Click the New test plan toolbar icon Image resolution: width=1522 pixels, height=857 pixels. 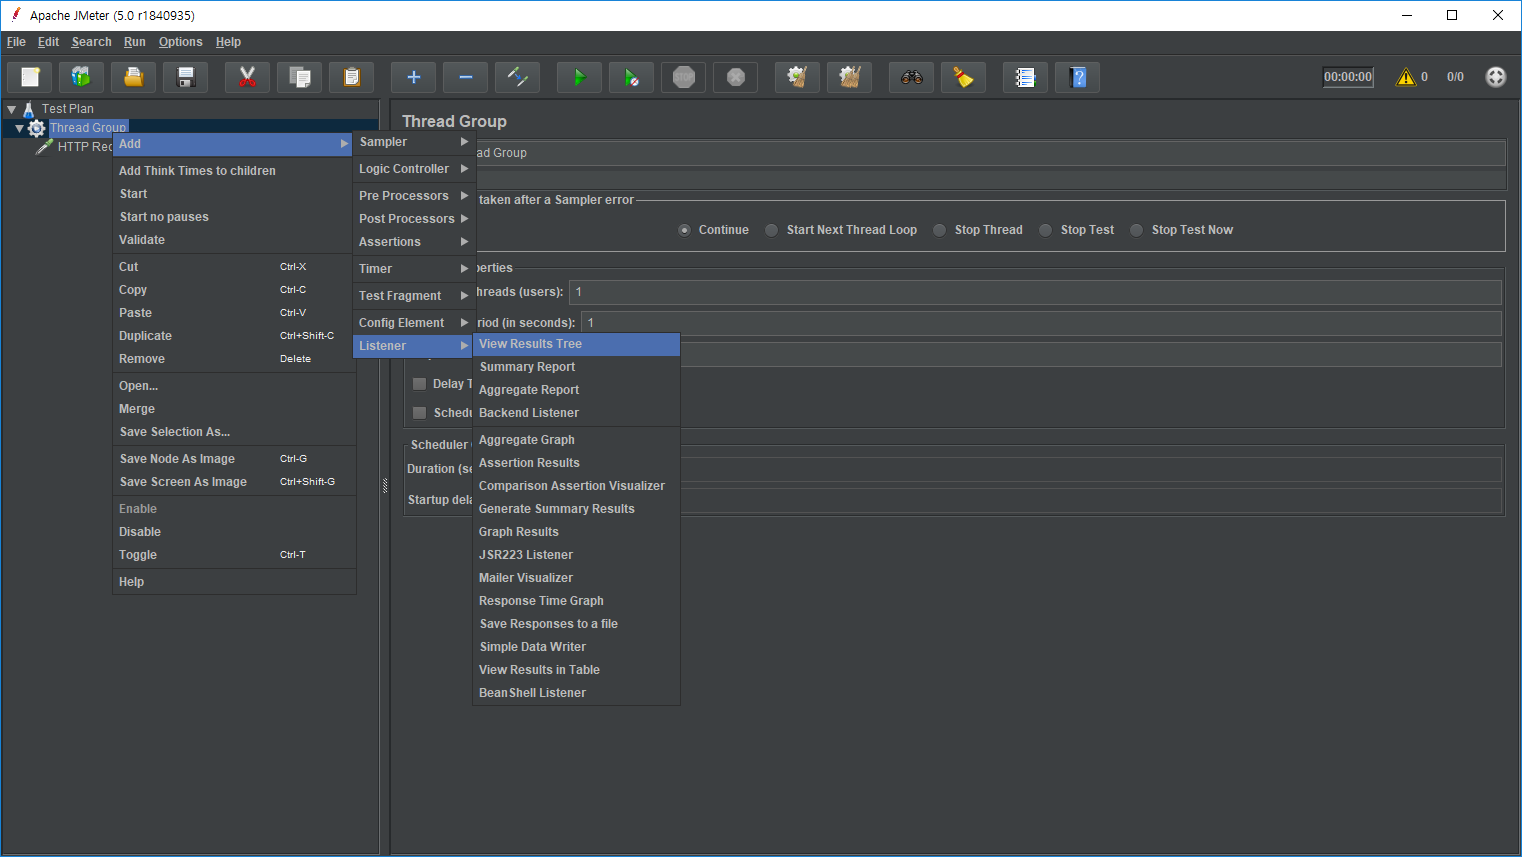tap(30, 77)
